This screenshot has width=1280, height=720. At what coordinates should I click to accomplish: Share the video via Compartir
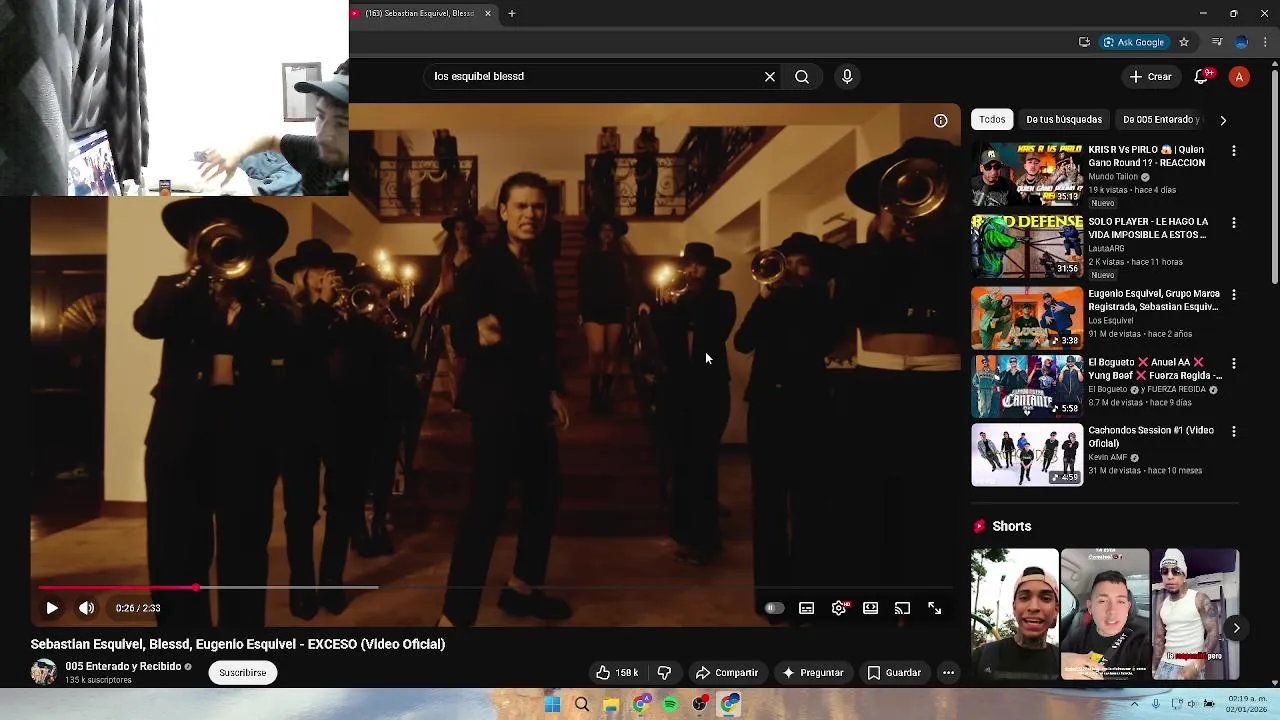coord(727,673)
